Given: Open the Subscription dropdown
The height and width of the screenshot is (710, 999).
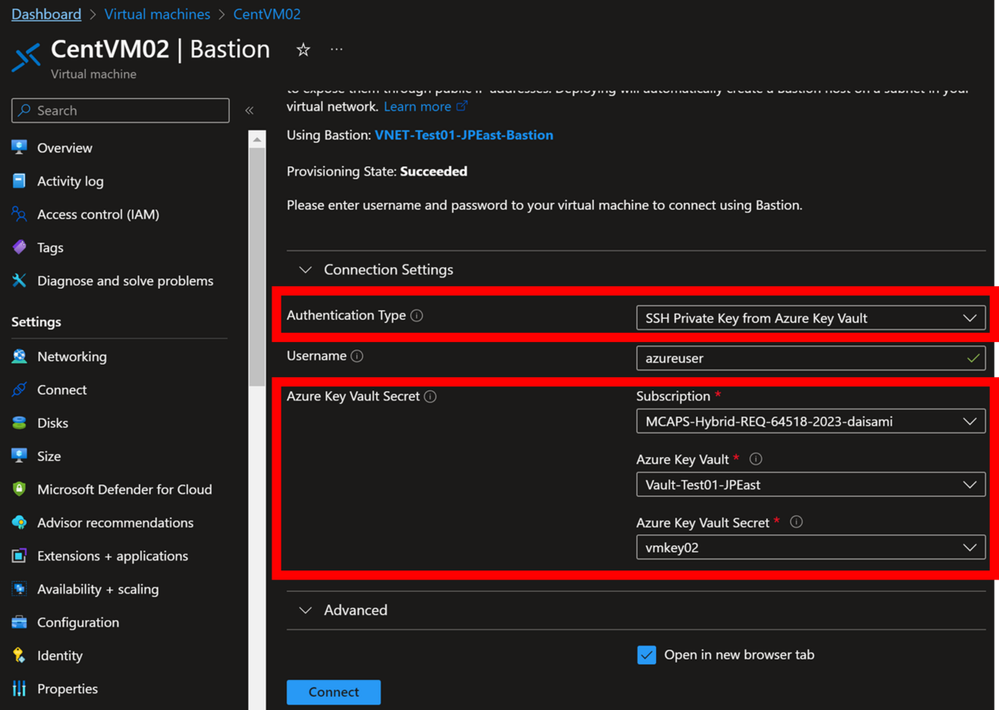Looking at the screenshot, I should coord(810,421).
